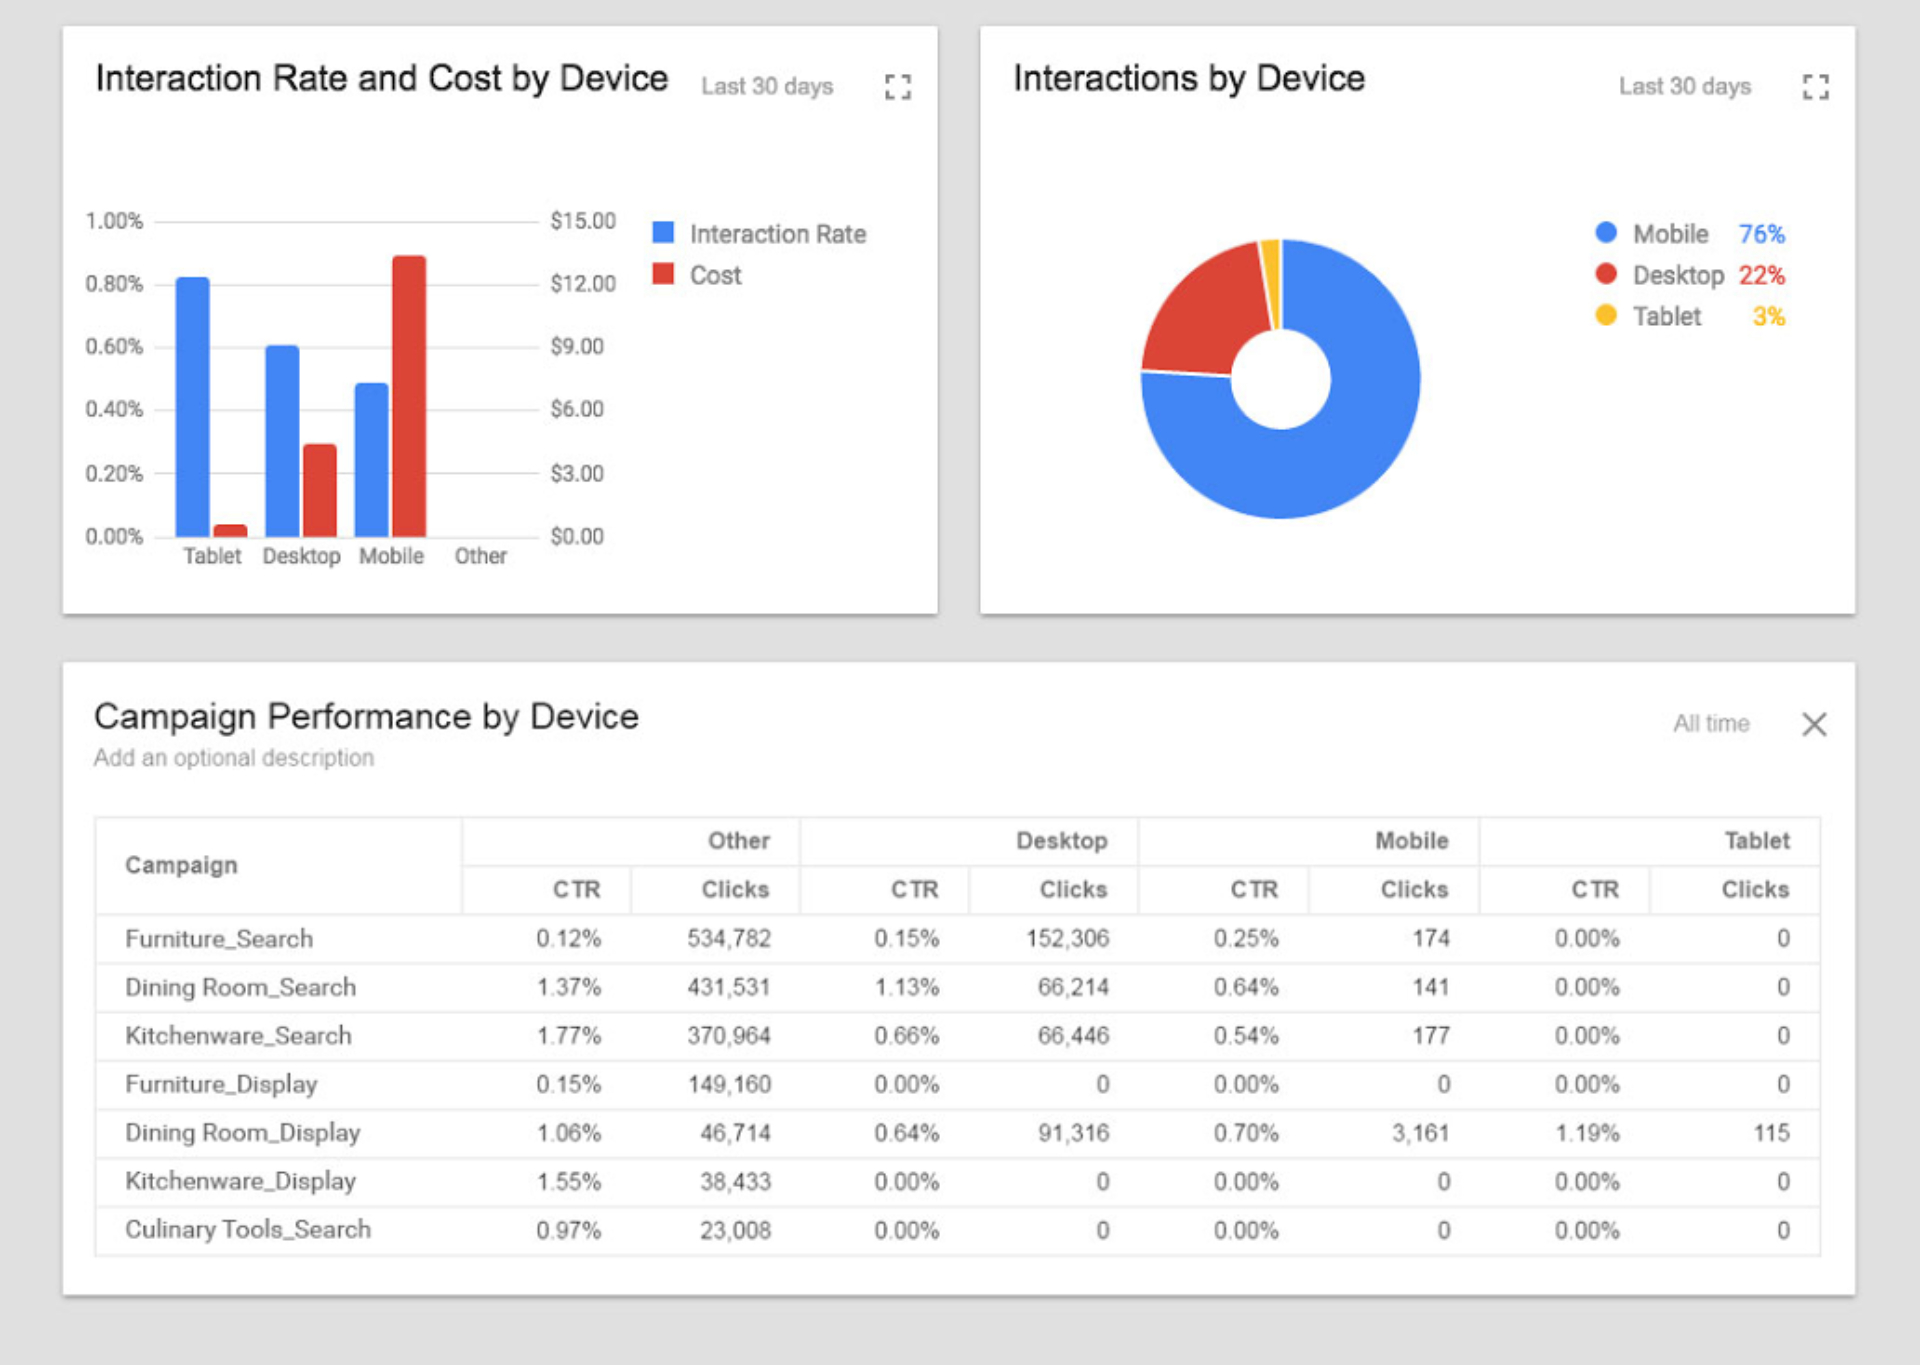This screenshot has height=1365, width=1920.
Task: Select the Dining Room_Display campaign row
Action: (x=242, y=1133)
